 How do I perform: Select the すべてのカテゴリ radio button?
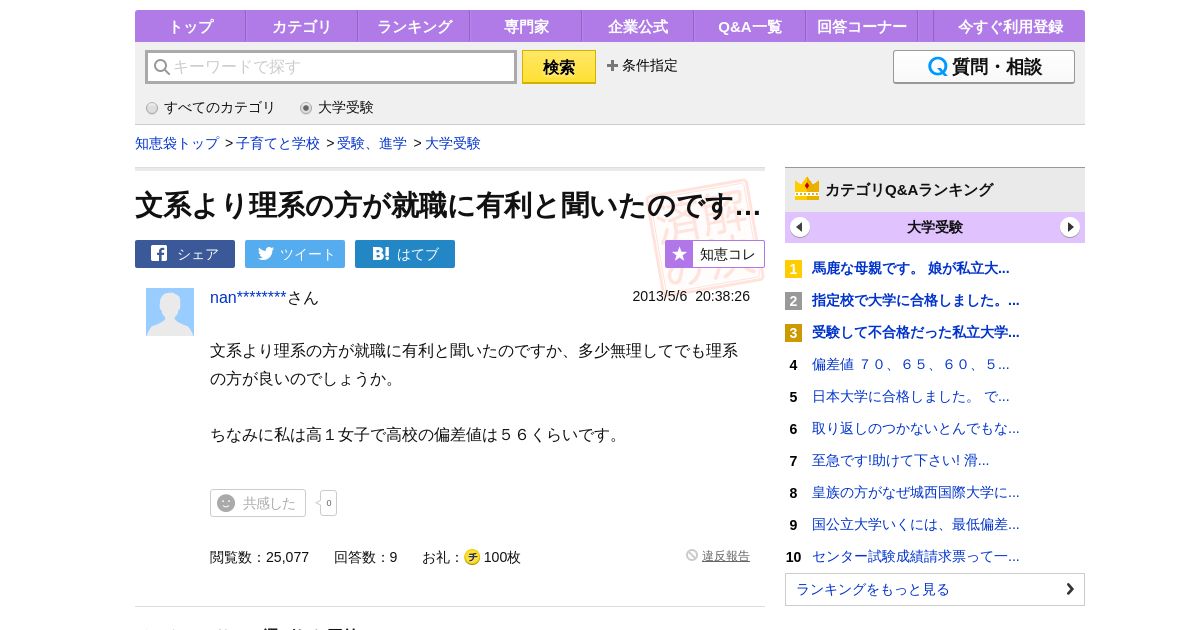click(x=152, y=108)
